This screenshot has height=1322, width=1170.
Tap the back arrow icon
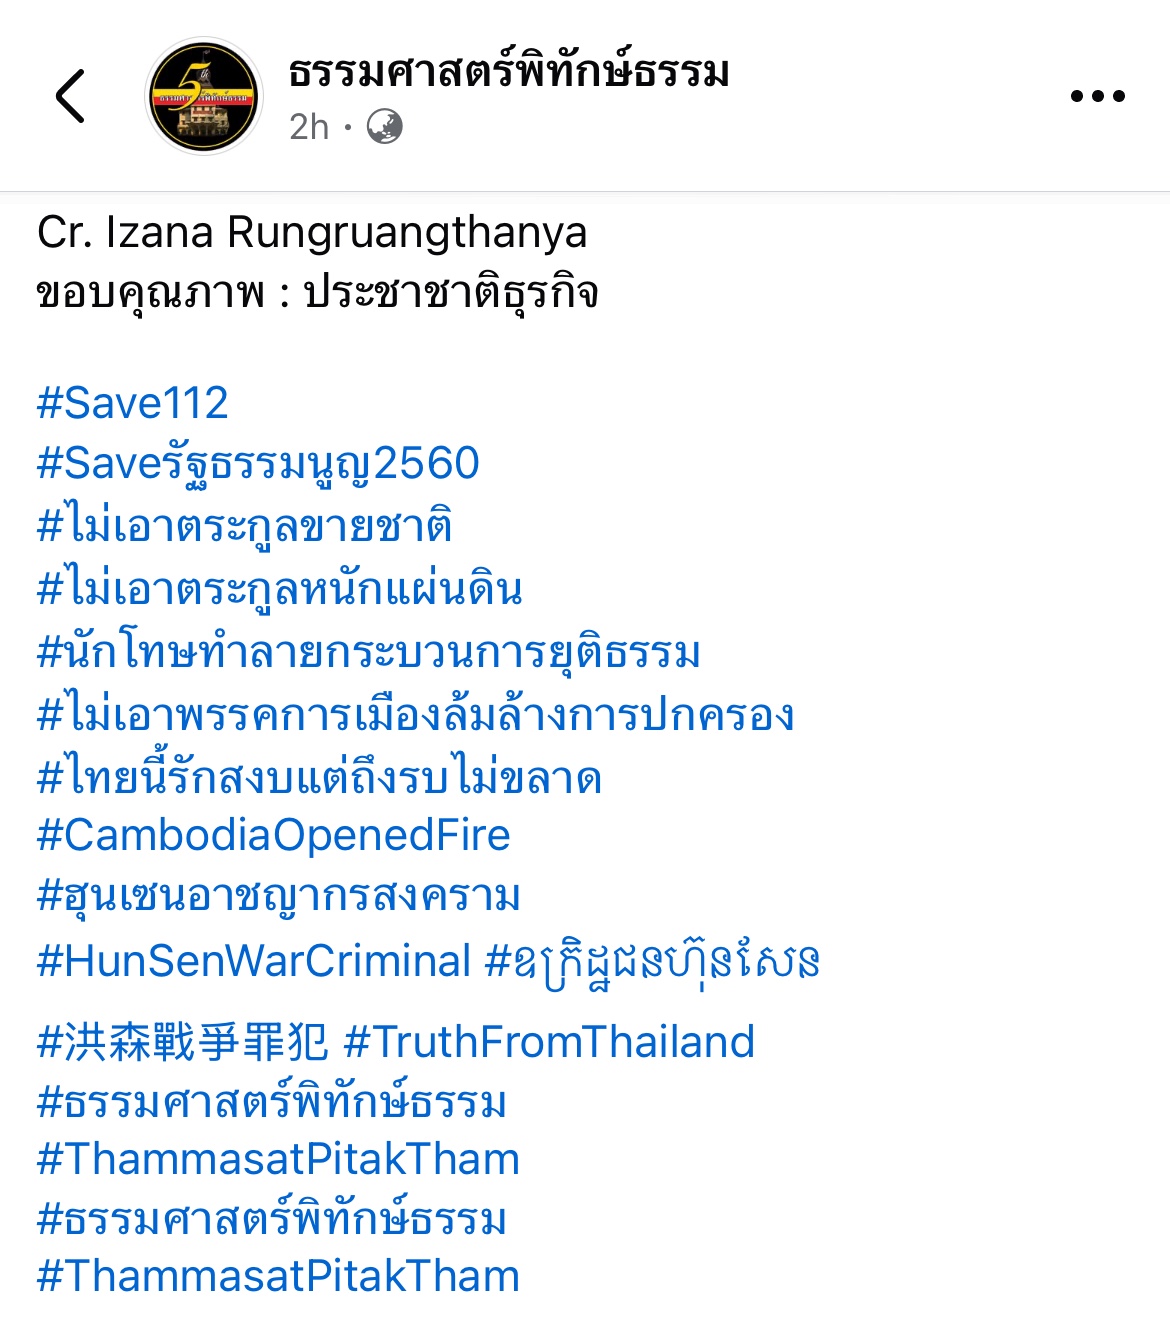pyautogui.click(x=70, y=96)
